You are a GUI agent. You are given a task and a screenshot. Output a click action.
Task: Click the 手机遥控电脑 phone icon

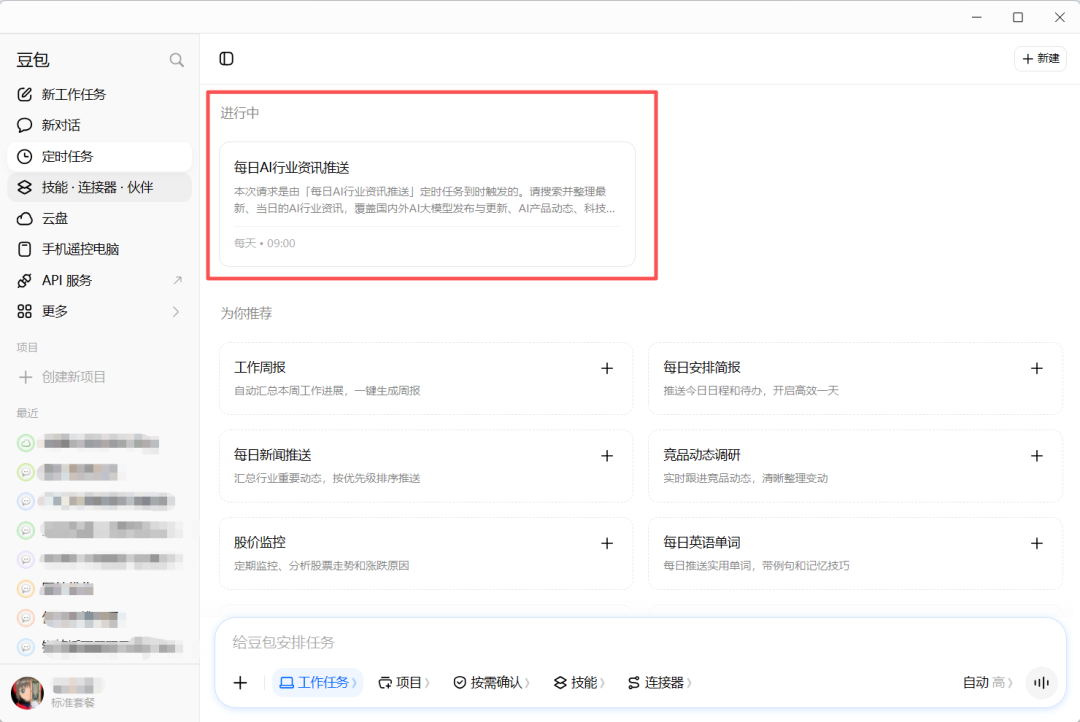pyautogui.click(x=25, y=249)
